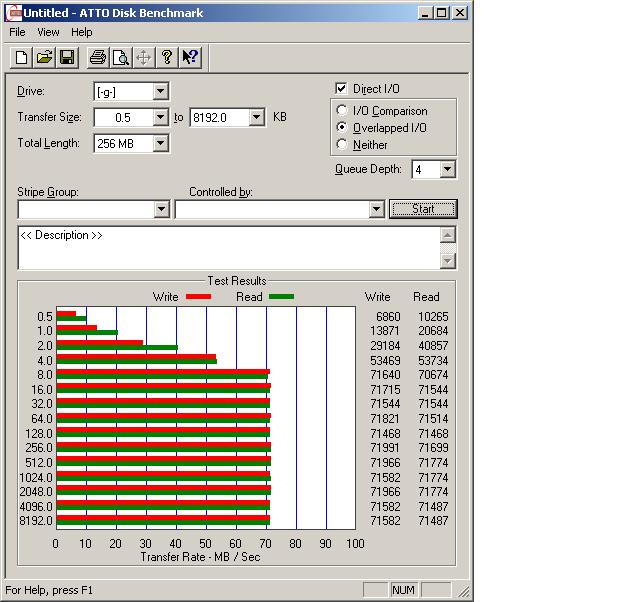640x602 pixels.
Task: Click the Read value 71699
Action: coord(433,448)
